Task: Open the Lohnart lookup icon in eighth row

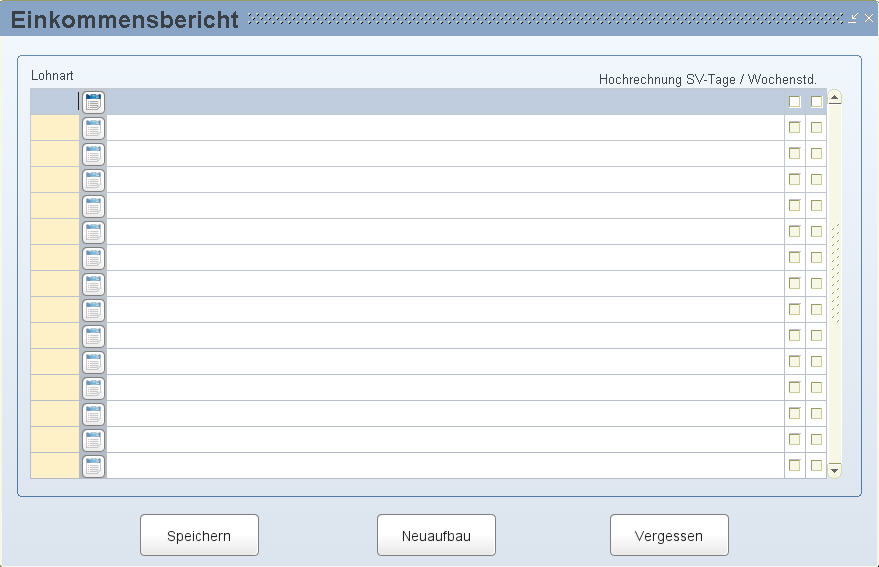Action: [x=93, y=284]
